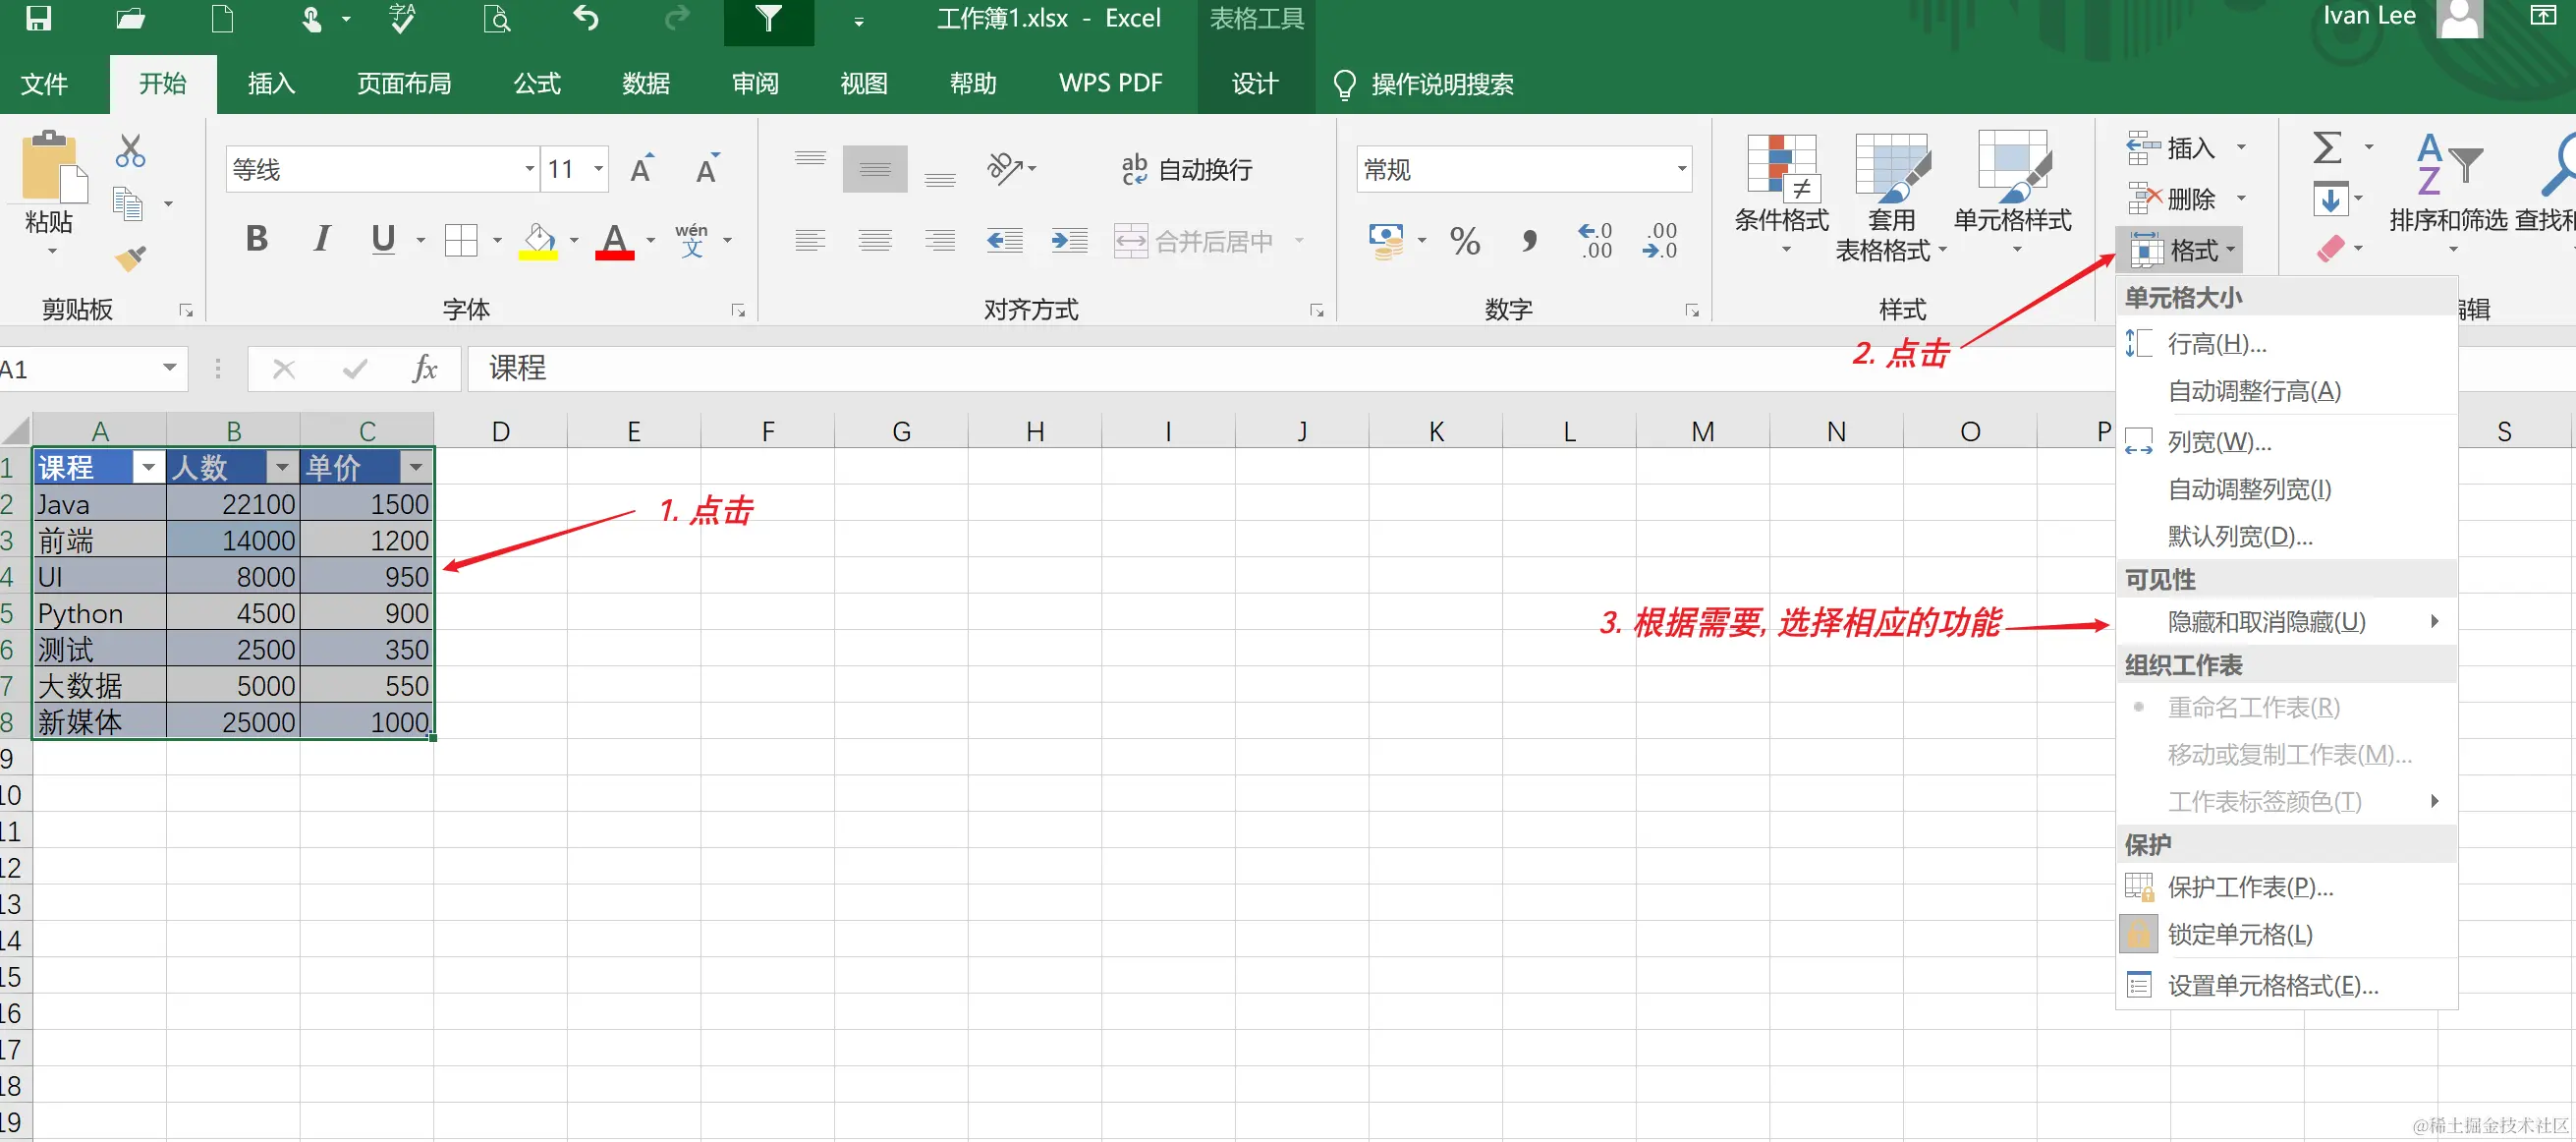Toggle 锁定单元格 lock cell option
Viewport: 2576px width, 1142px height.
click(2239, 934)
